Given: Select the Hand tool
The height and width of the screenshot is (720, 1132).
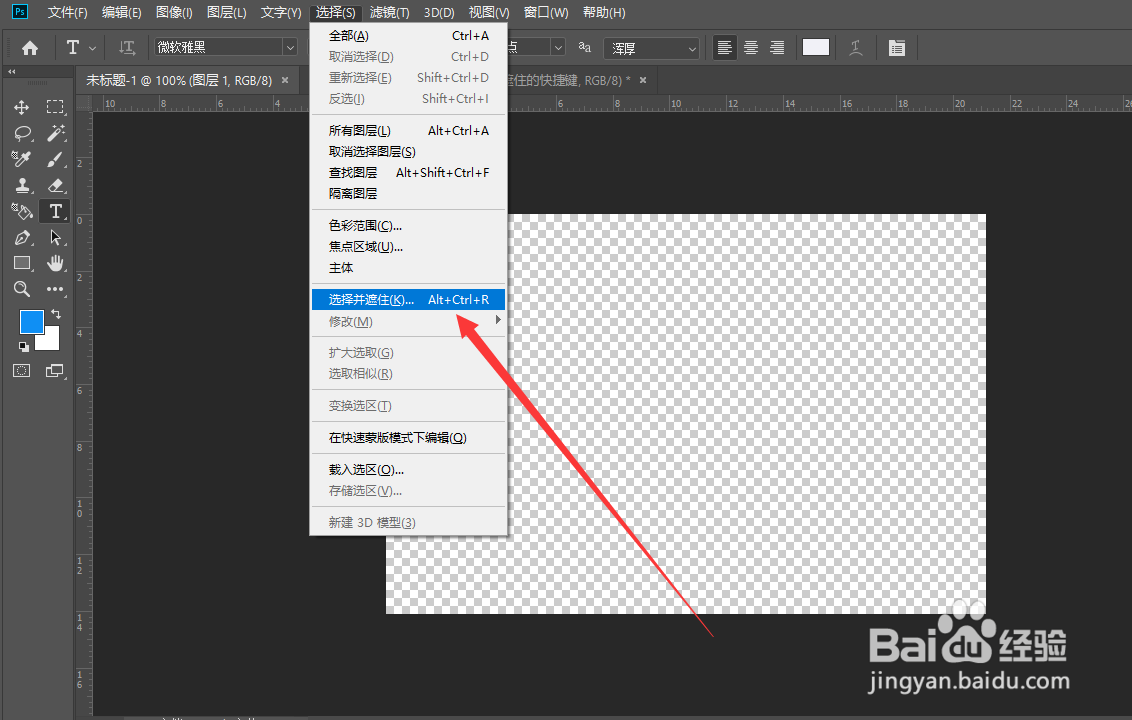Looking at the screenshot, I should (56, 263).
